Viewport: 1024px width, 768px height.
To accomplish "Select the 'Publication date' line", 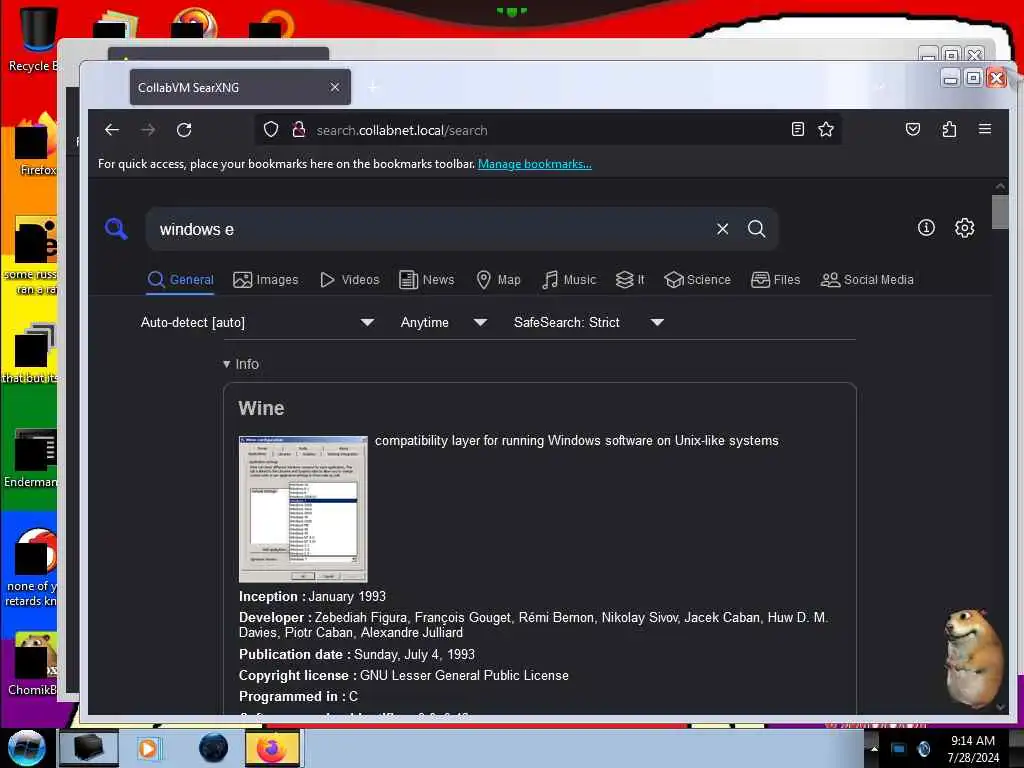I will coord(357,654).
